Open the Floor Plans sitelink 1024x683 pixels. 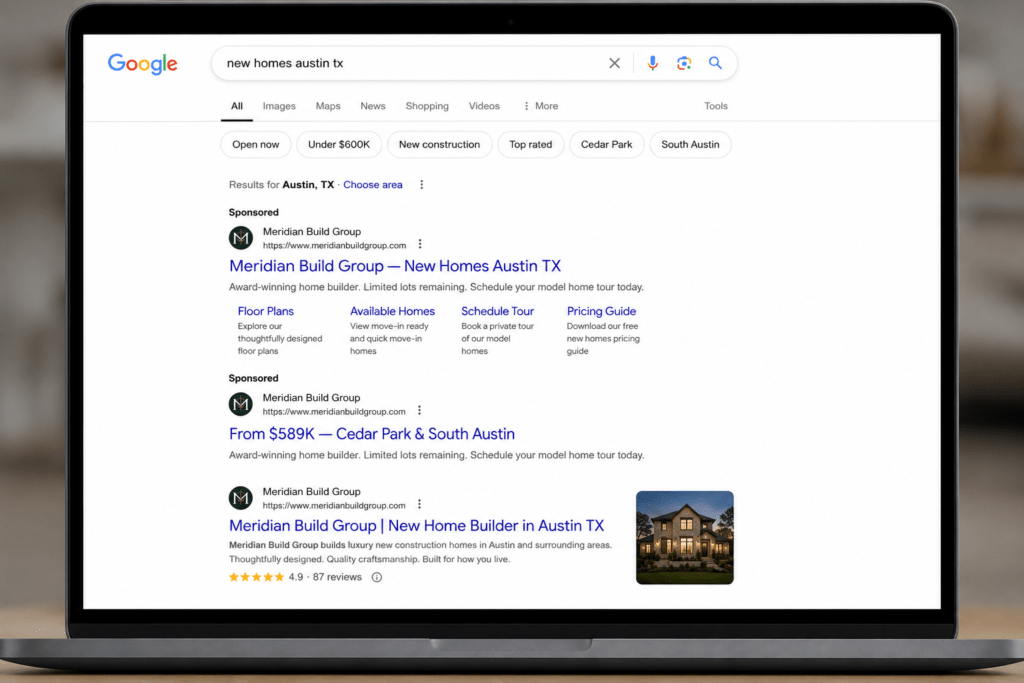coord(266,311)
